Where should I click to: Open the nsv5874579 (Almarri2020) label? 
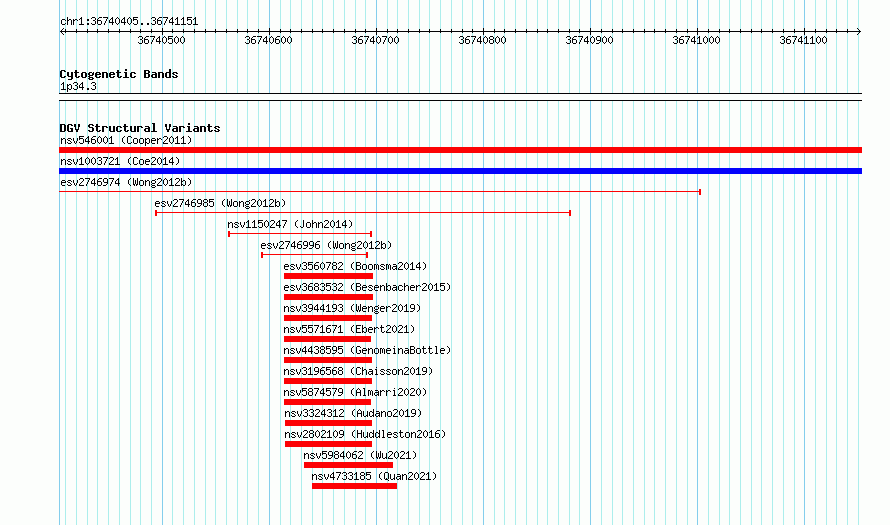click(x=355, y=392)
